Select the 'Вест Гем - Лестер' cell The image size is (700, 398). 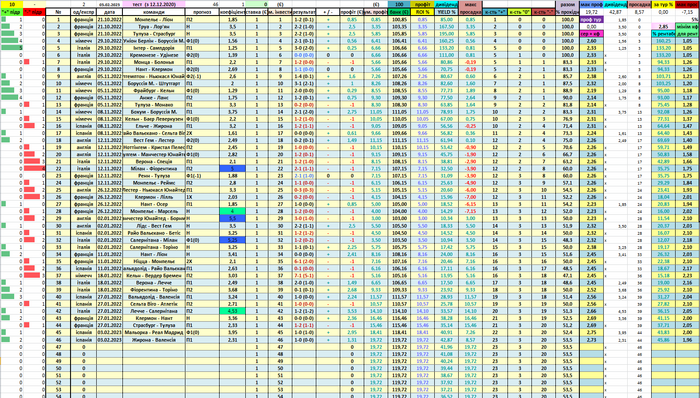(154, 140)
